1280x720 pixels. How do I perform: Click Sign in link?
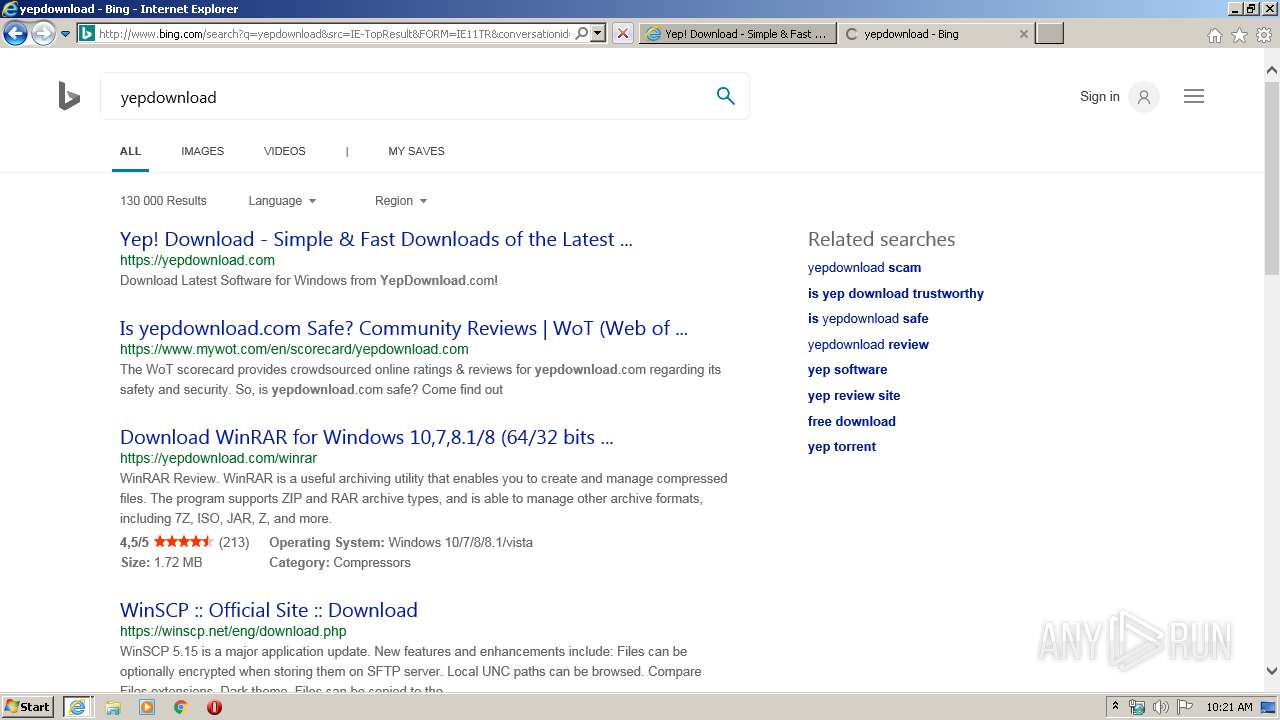pos(1099,97)
